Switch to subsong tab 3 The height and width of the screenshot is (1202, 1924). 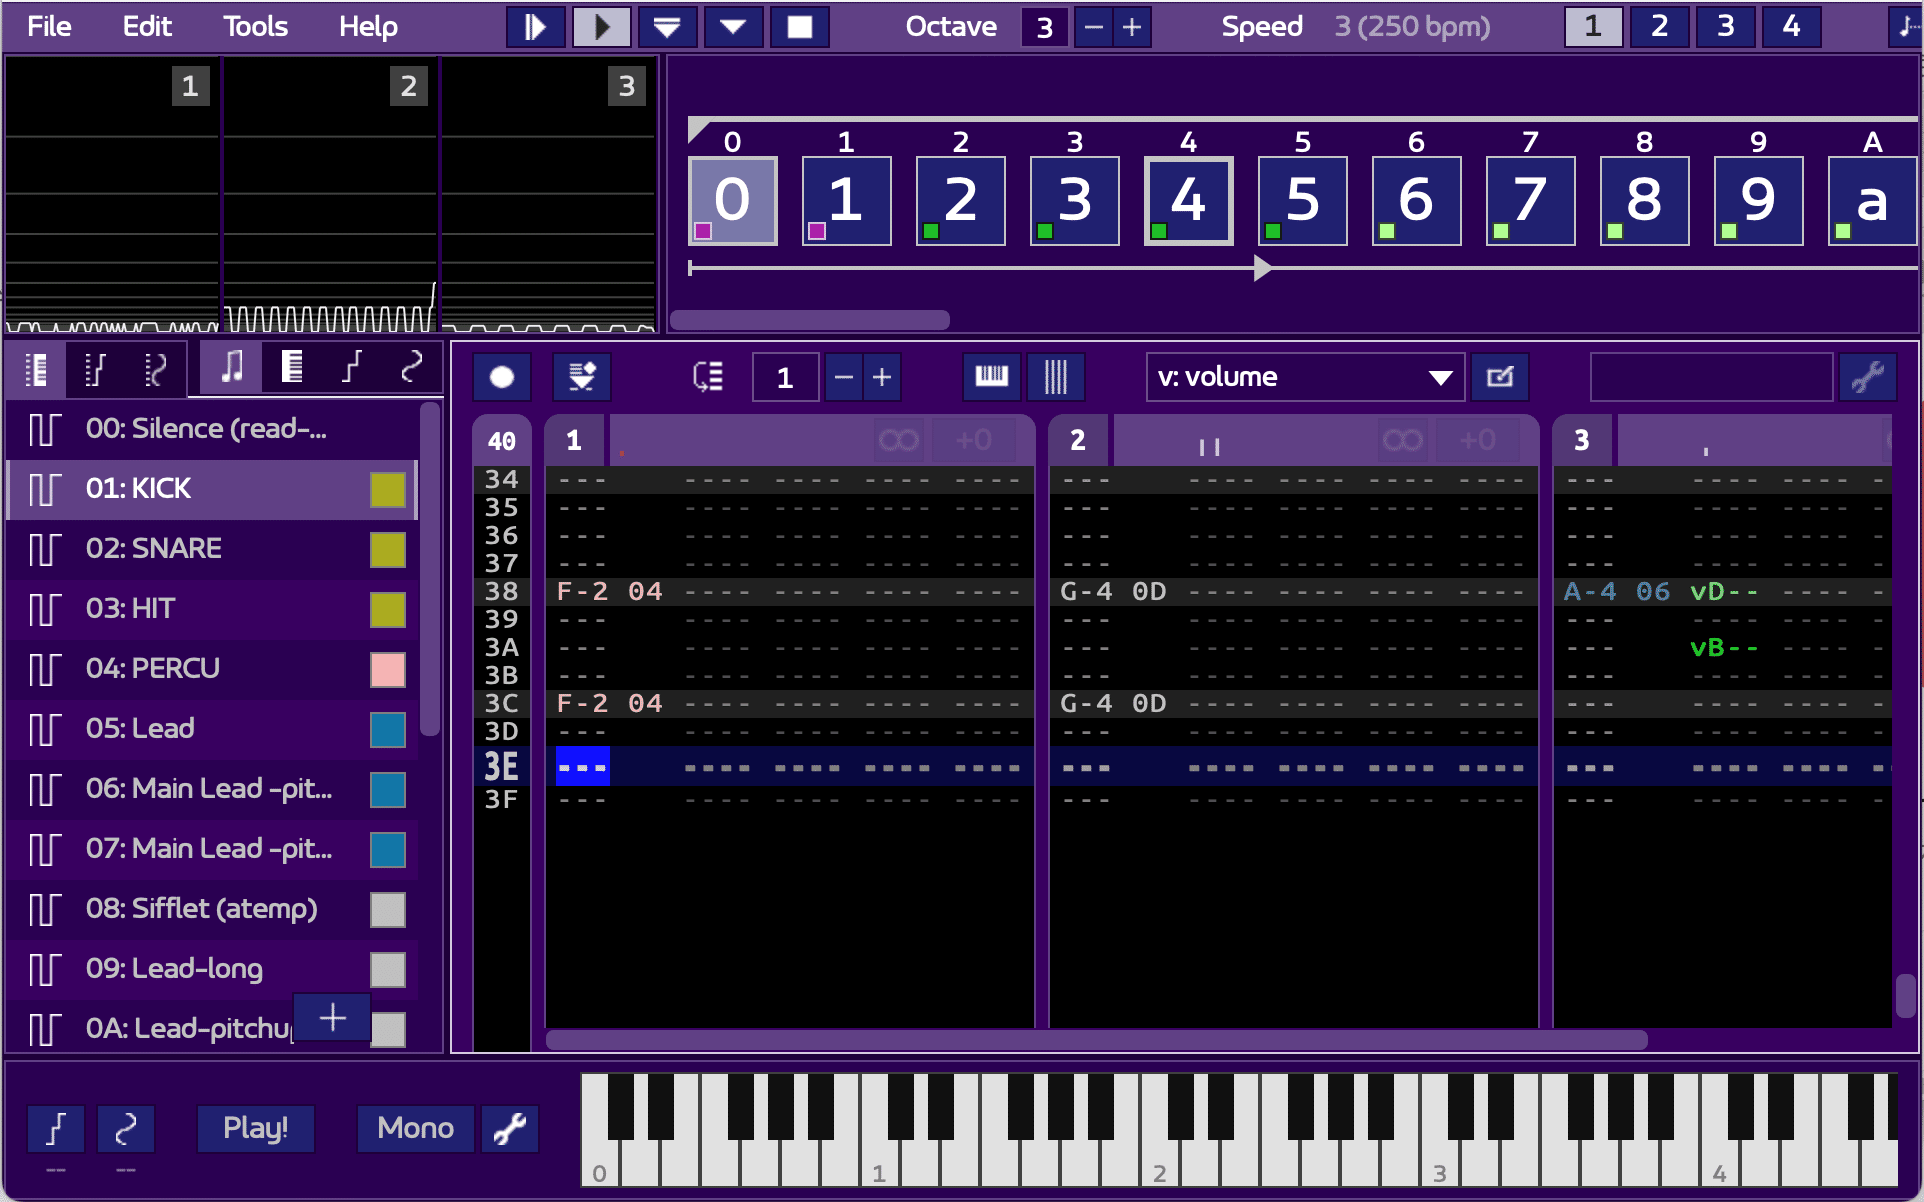(1725, 27)
